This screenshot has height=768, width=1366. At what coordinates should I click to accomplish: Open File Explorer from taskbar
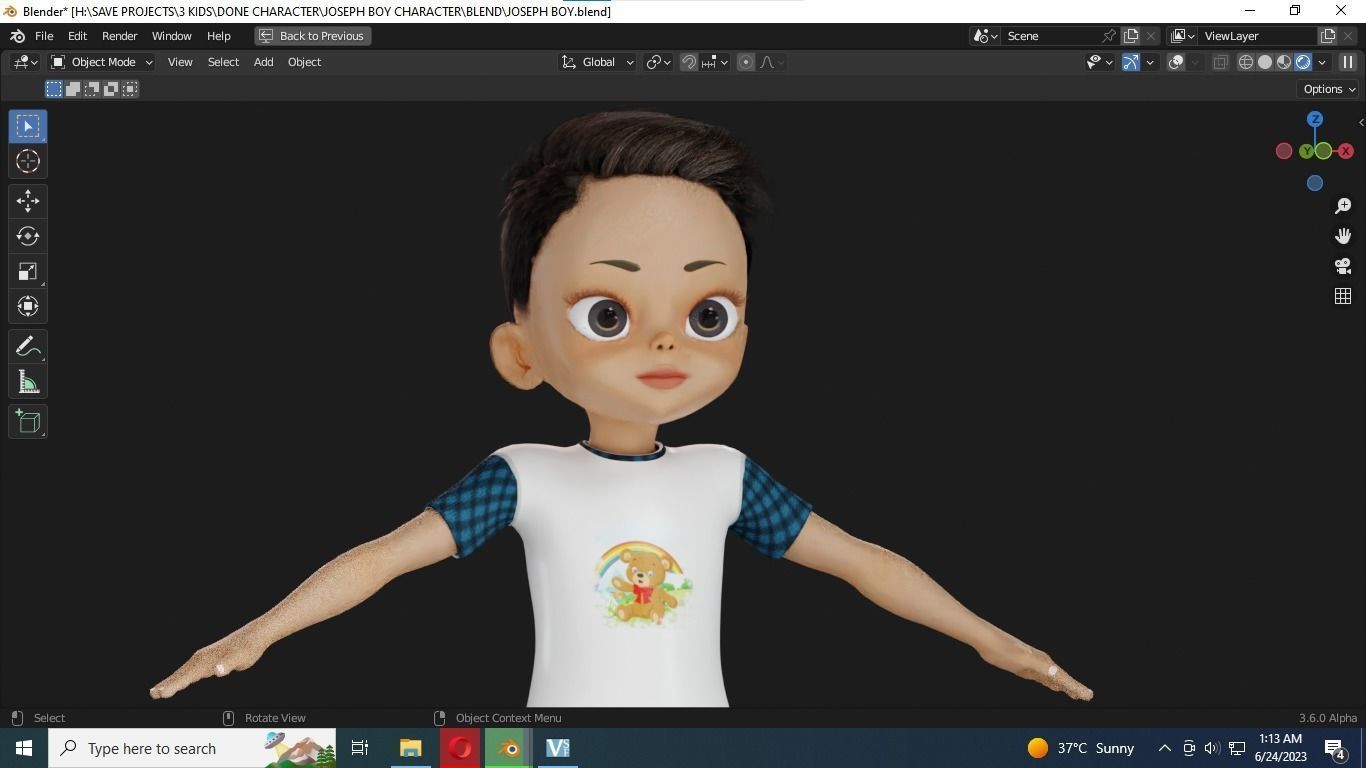click(410, 748)
